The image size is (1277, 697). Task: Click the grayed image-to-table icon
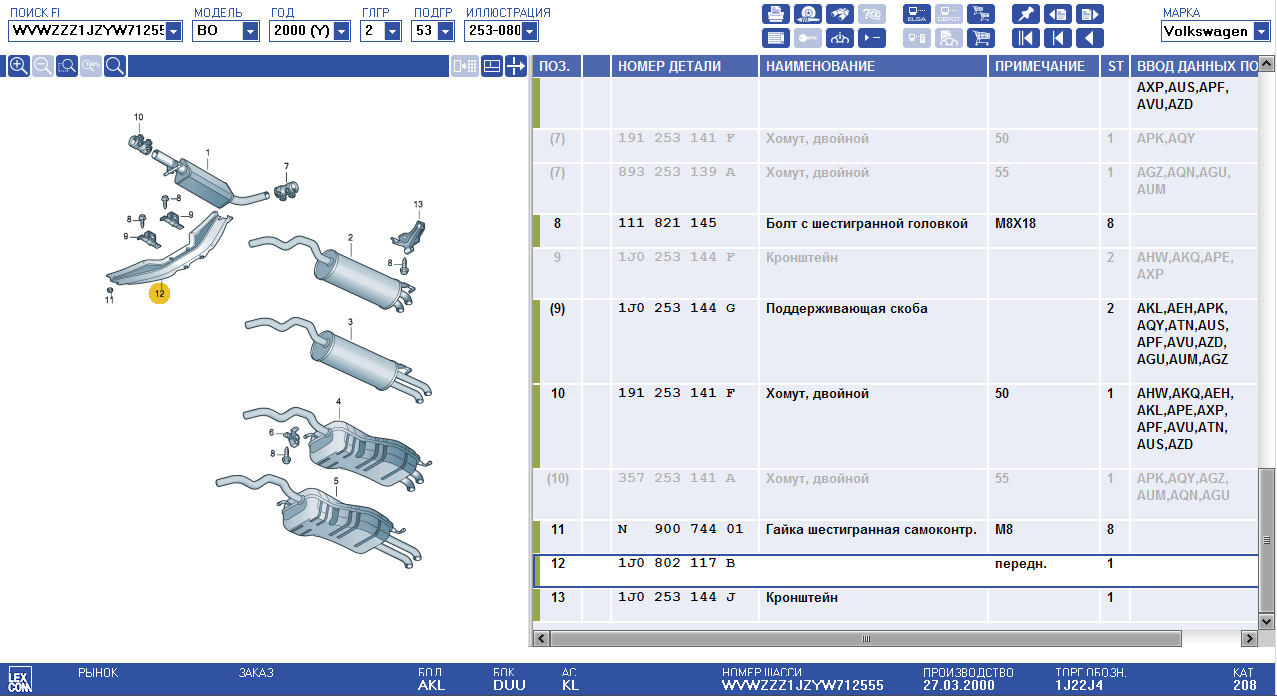pyautogui.click(x=464, y=66)
